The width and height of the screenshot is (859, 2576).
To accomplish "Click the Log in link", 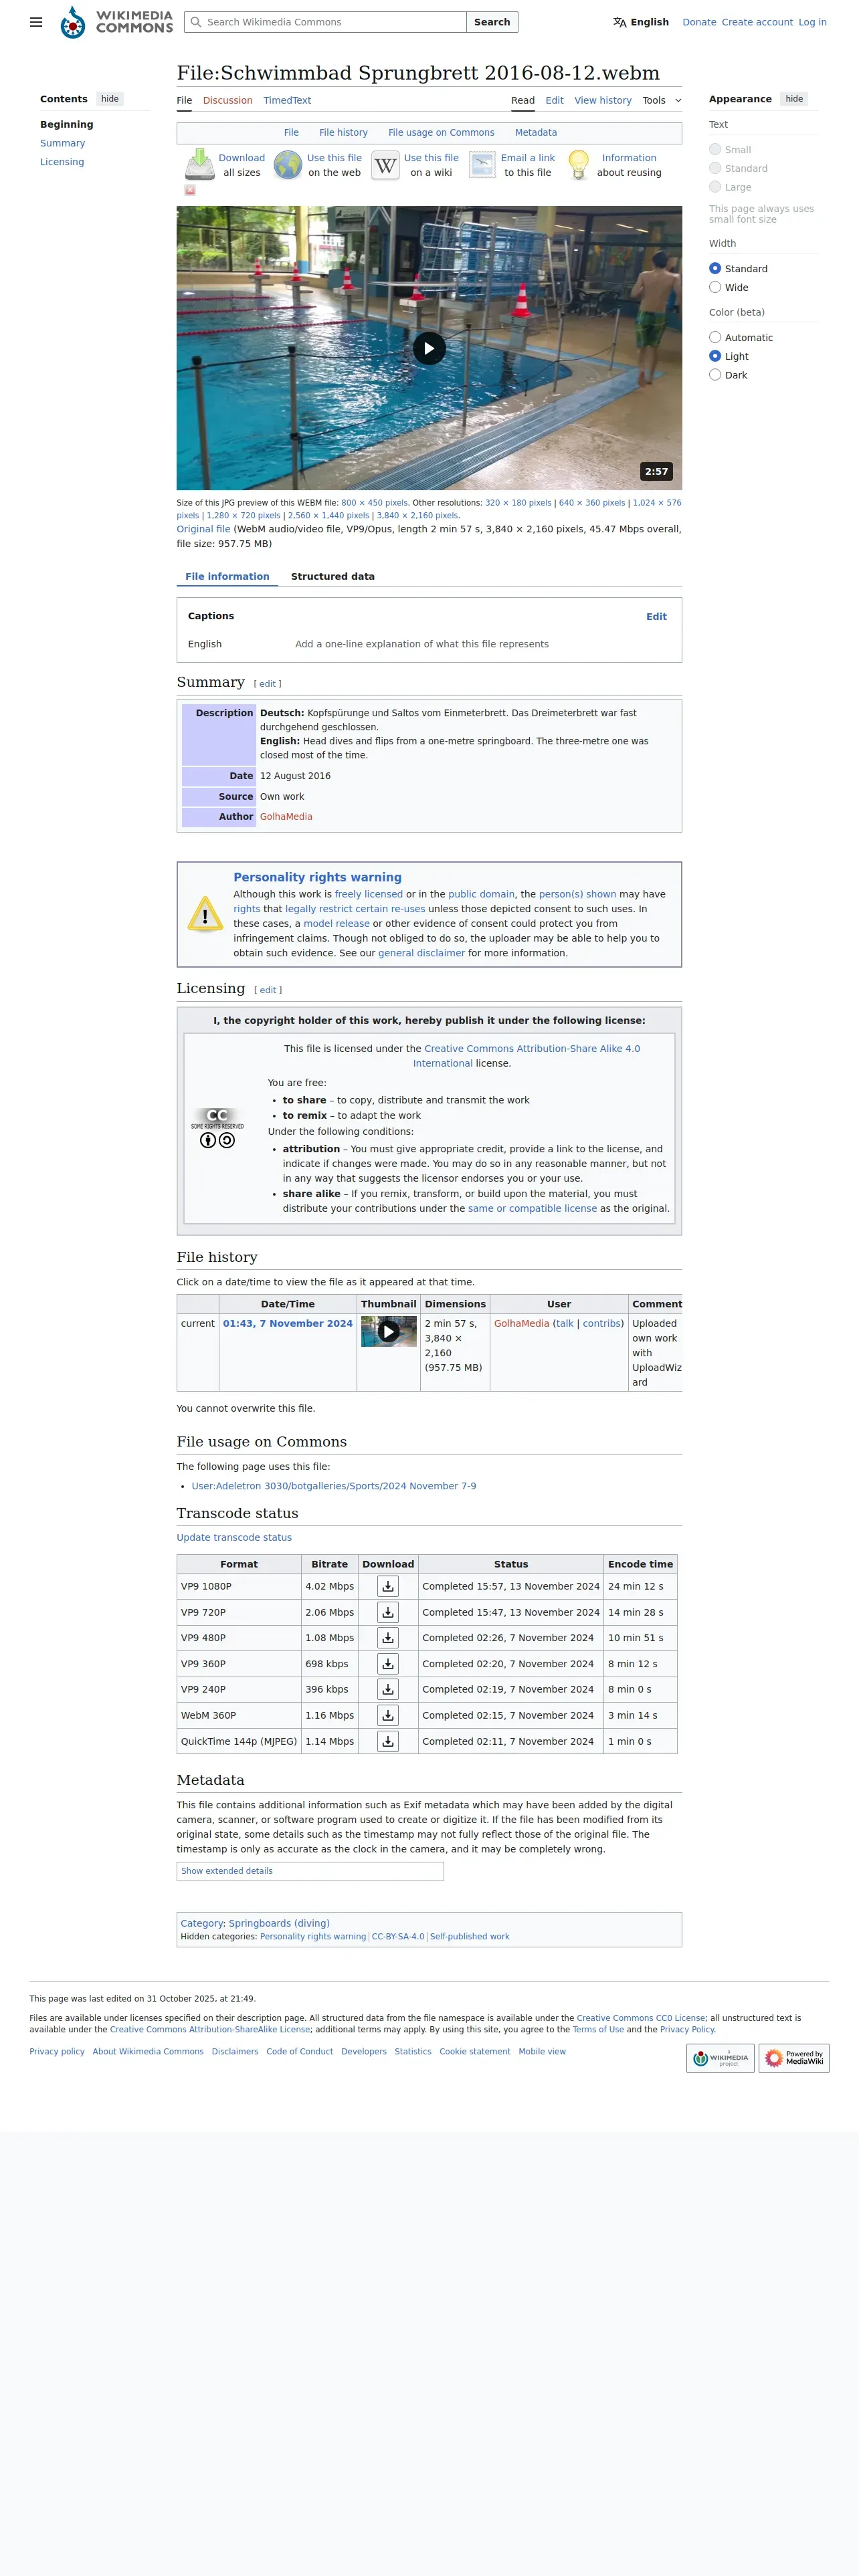I will pyautogui.click(x=812, y=22).
